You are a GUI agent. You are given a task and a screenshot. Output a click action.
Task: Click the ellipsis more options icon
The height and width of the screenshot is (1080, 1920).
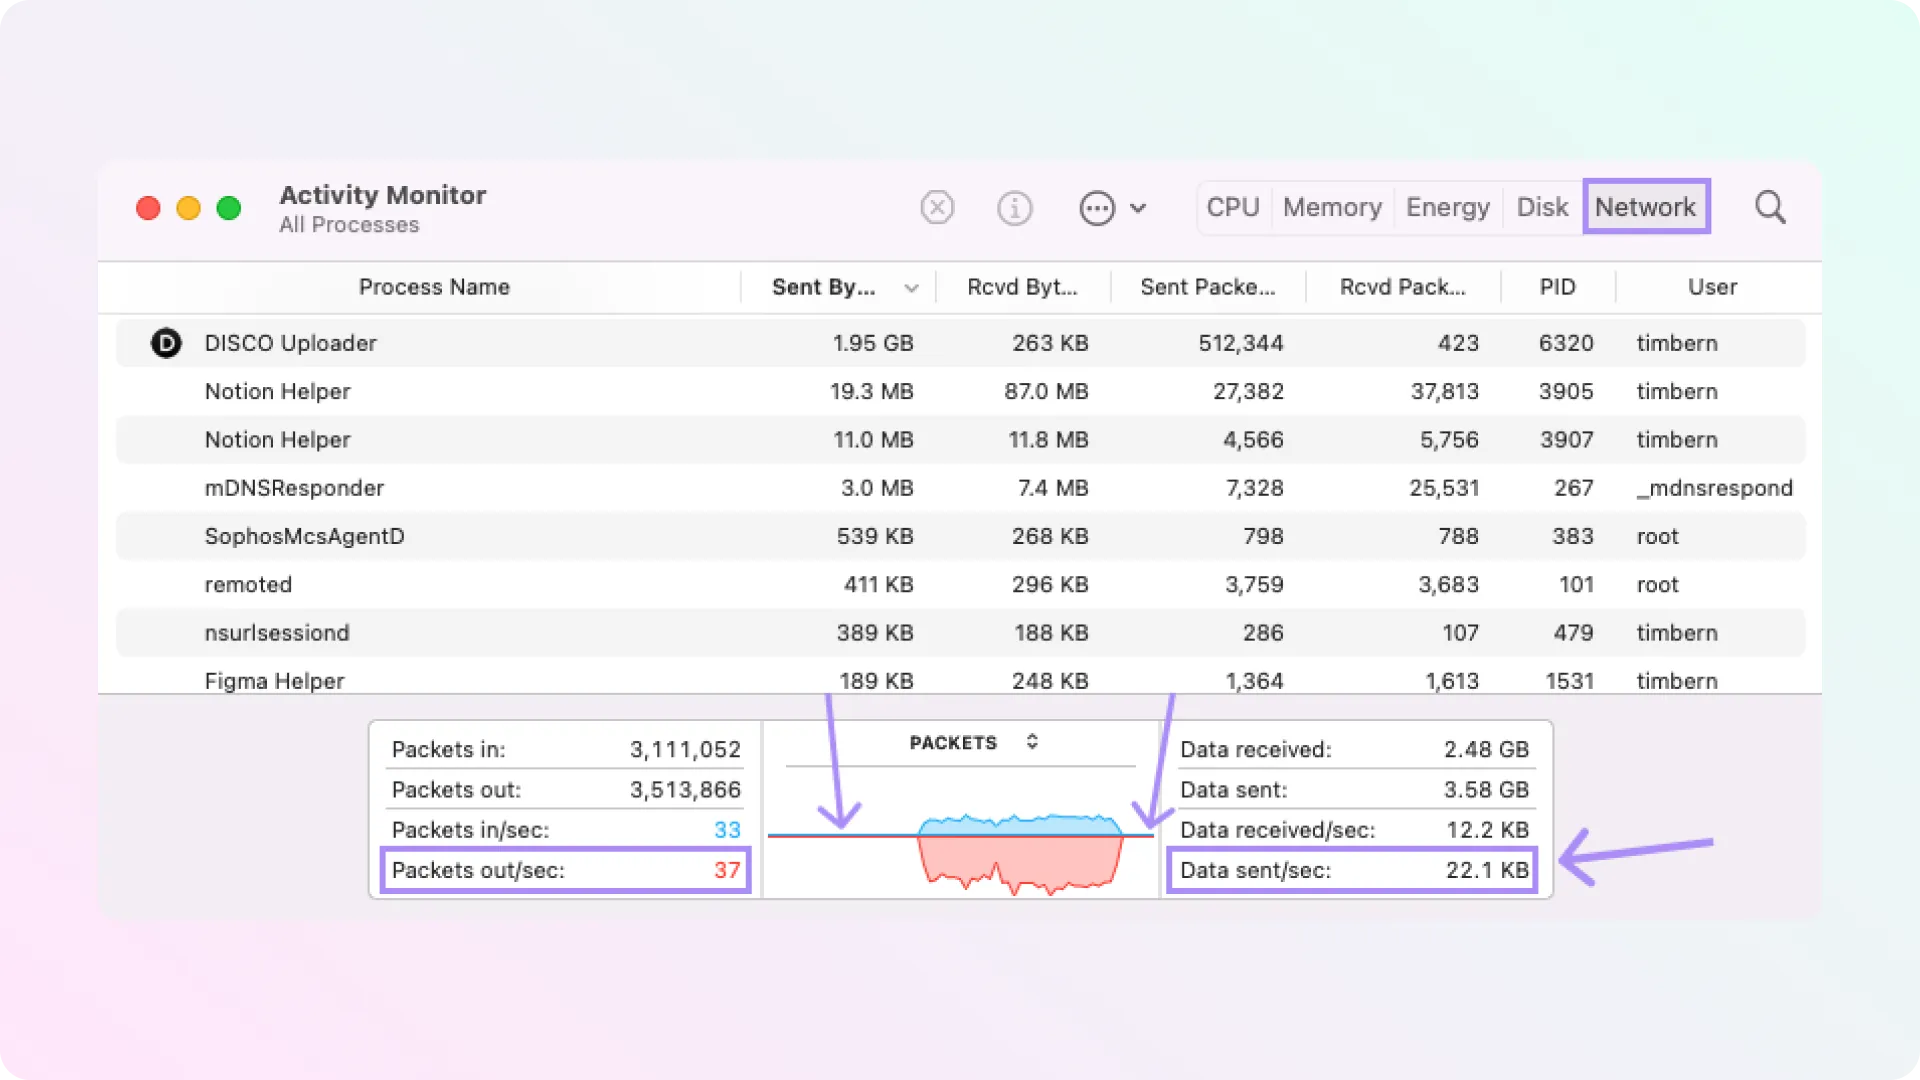pos(1097,208)
